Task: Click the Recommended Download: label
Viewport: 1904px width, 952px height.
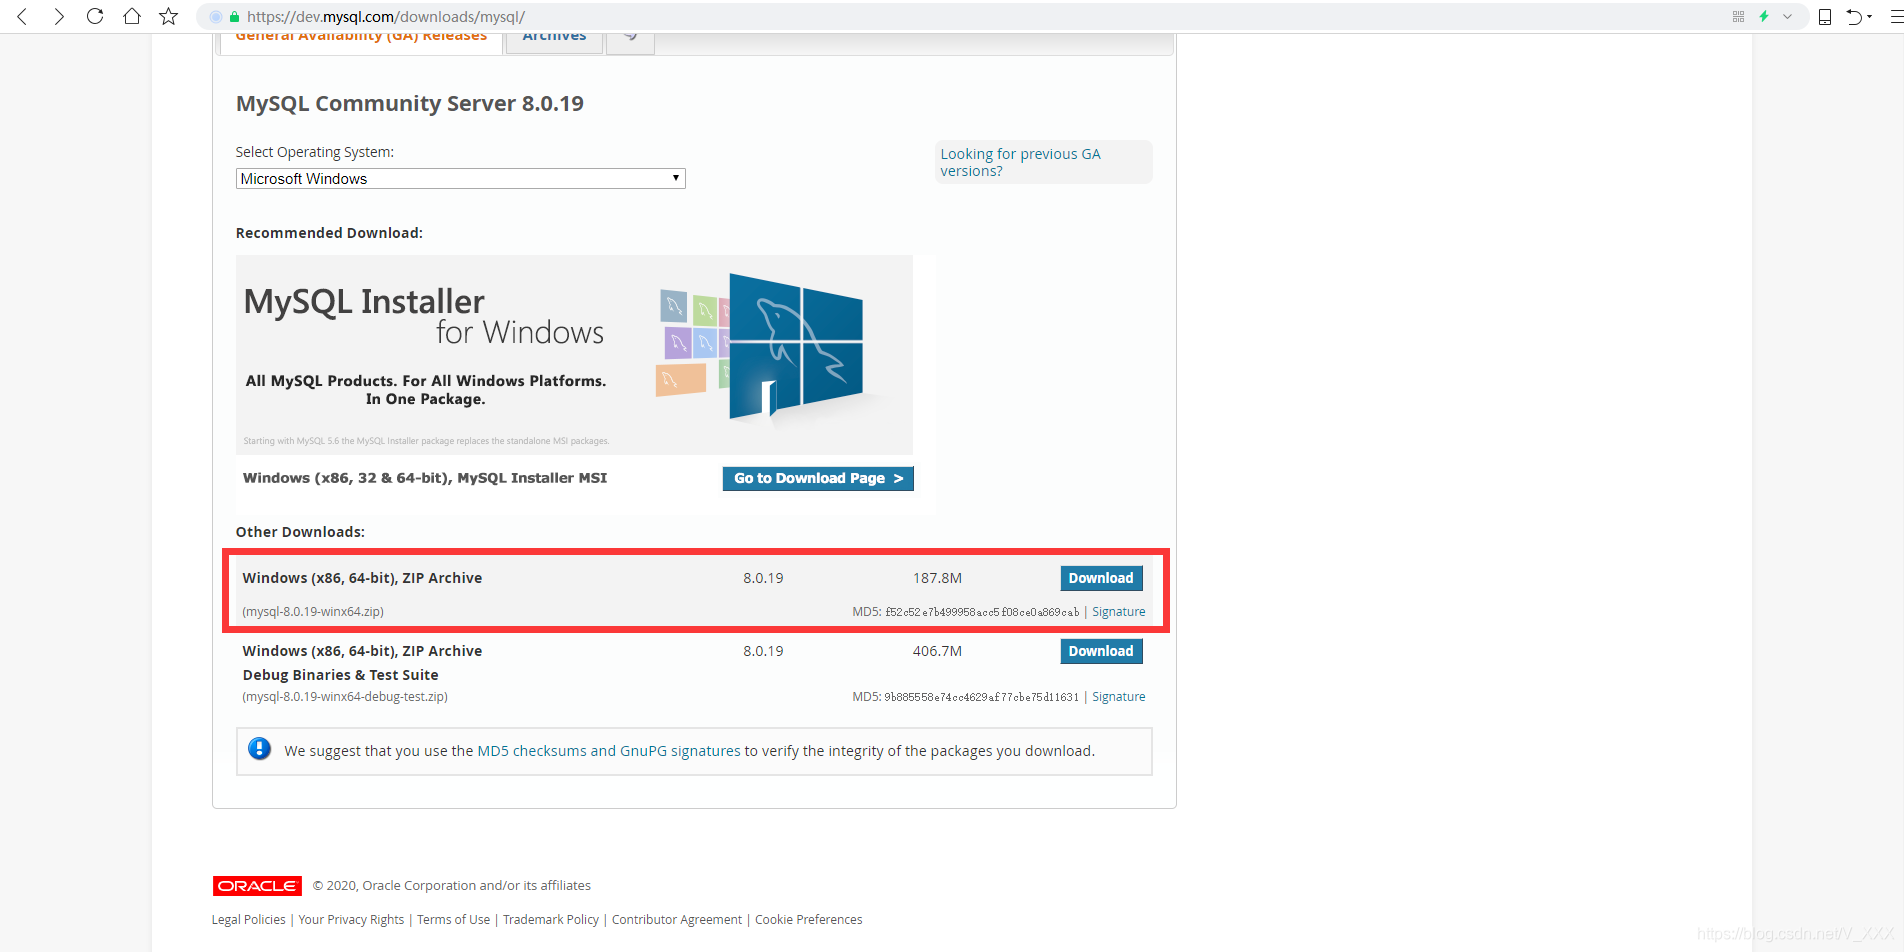Action: [329, 233]
